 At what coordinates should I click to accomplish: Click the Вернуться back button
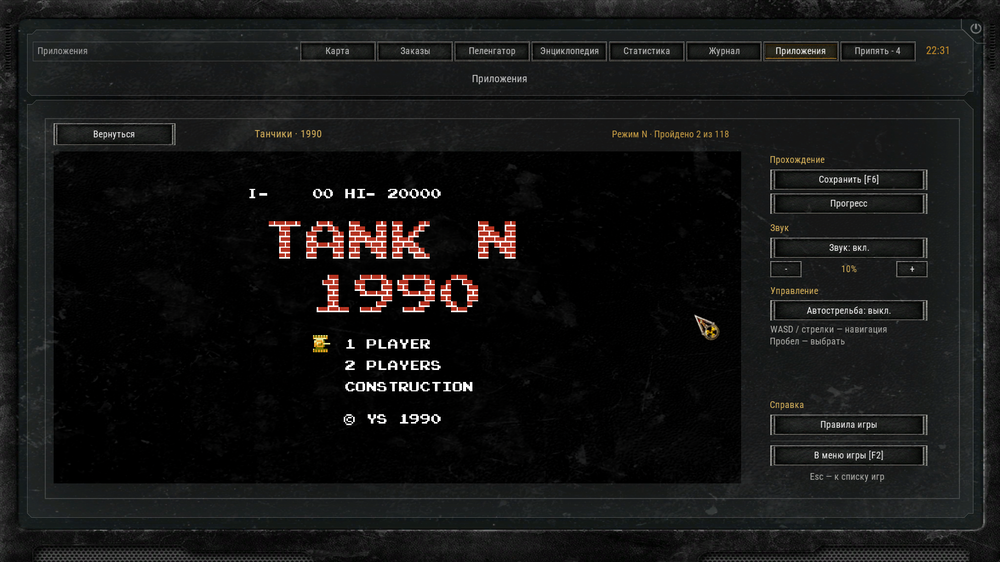click(114, 135)
